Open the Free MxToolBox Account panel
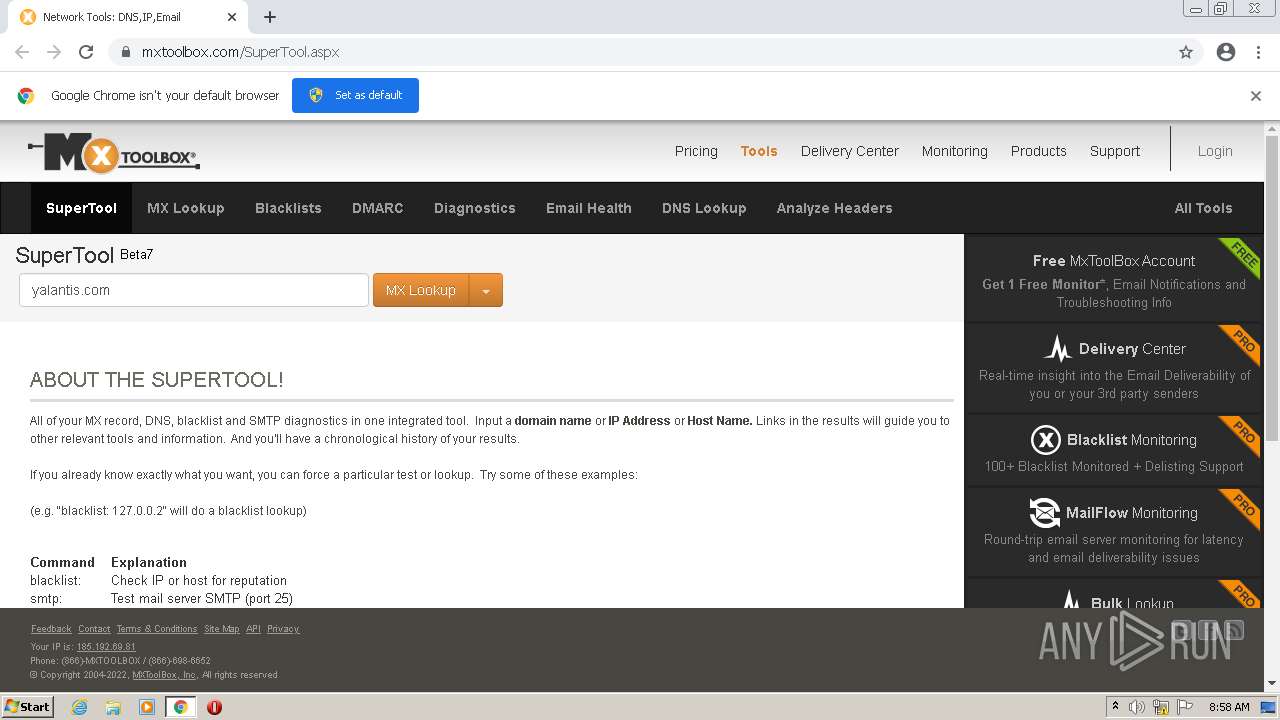Viewport: 1280px width, 720px height. pyautogui.click(x=1114, y=279)
